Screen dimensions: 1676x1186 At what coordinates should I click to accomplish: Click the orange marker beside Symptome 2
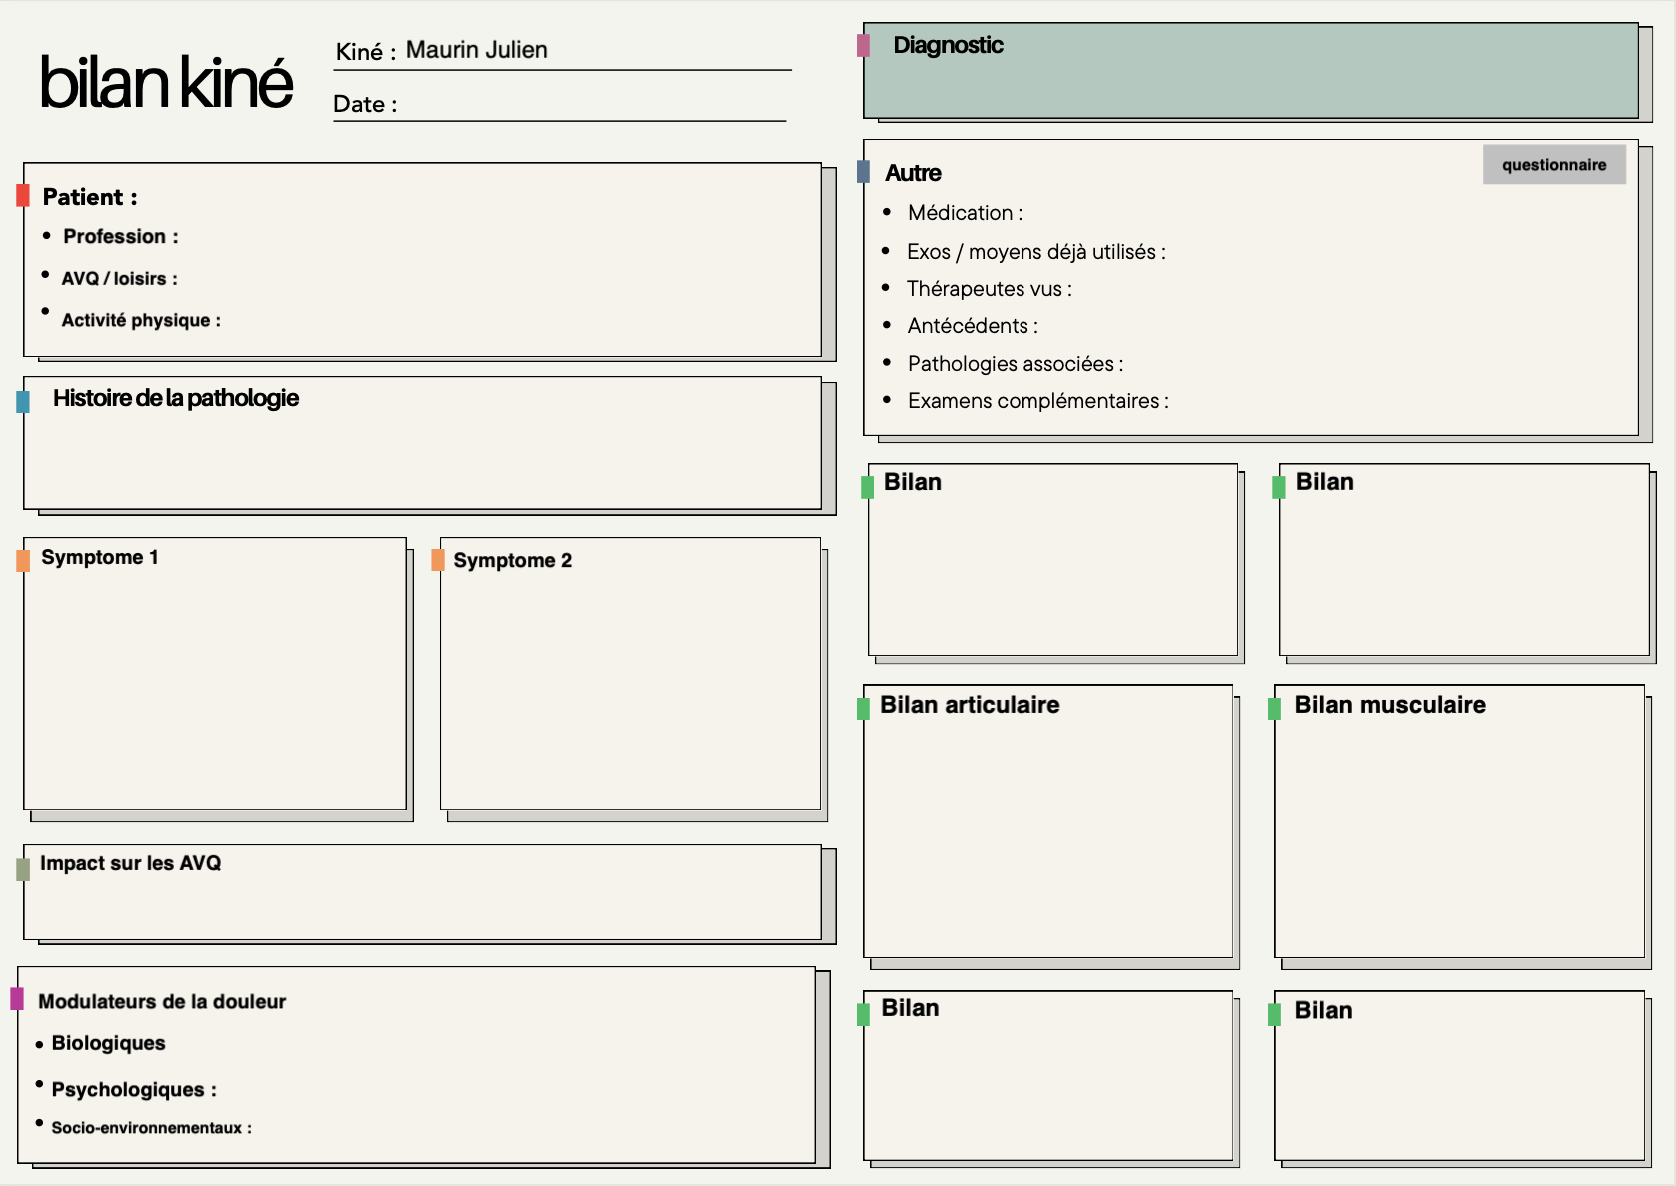pos(437,560)
